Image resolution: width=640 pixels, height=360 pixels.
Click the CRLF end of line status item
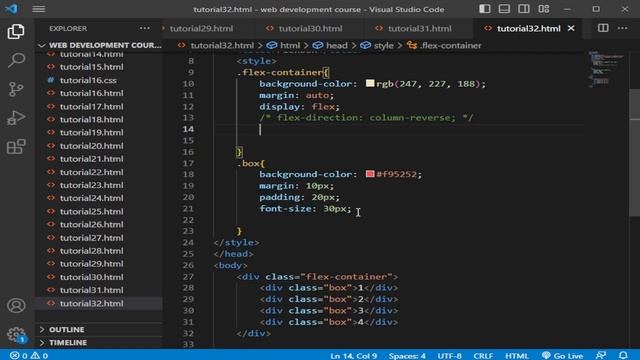483,356
